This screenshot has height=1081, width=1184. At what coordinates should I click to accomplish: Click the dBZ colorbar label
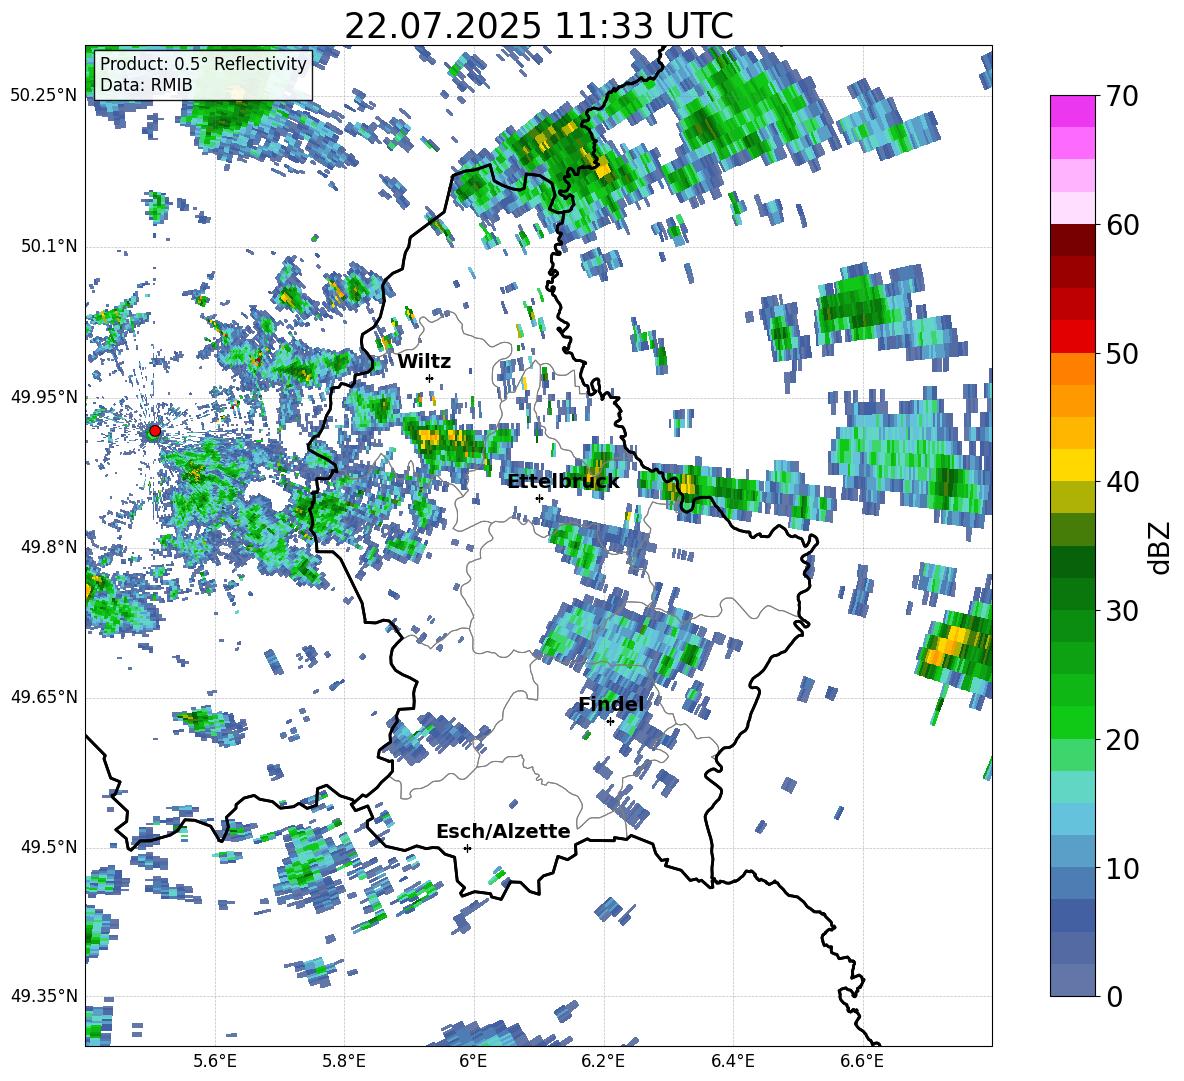pos(1161,547)
